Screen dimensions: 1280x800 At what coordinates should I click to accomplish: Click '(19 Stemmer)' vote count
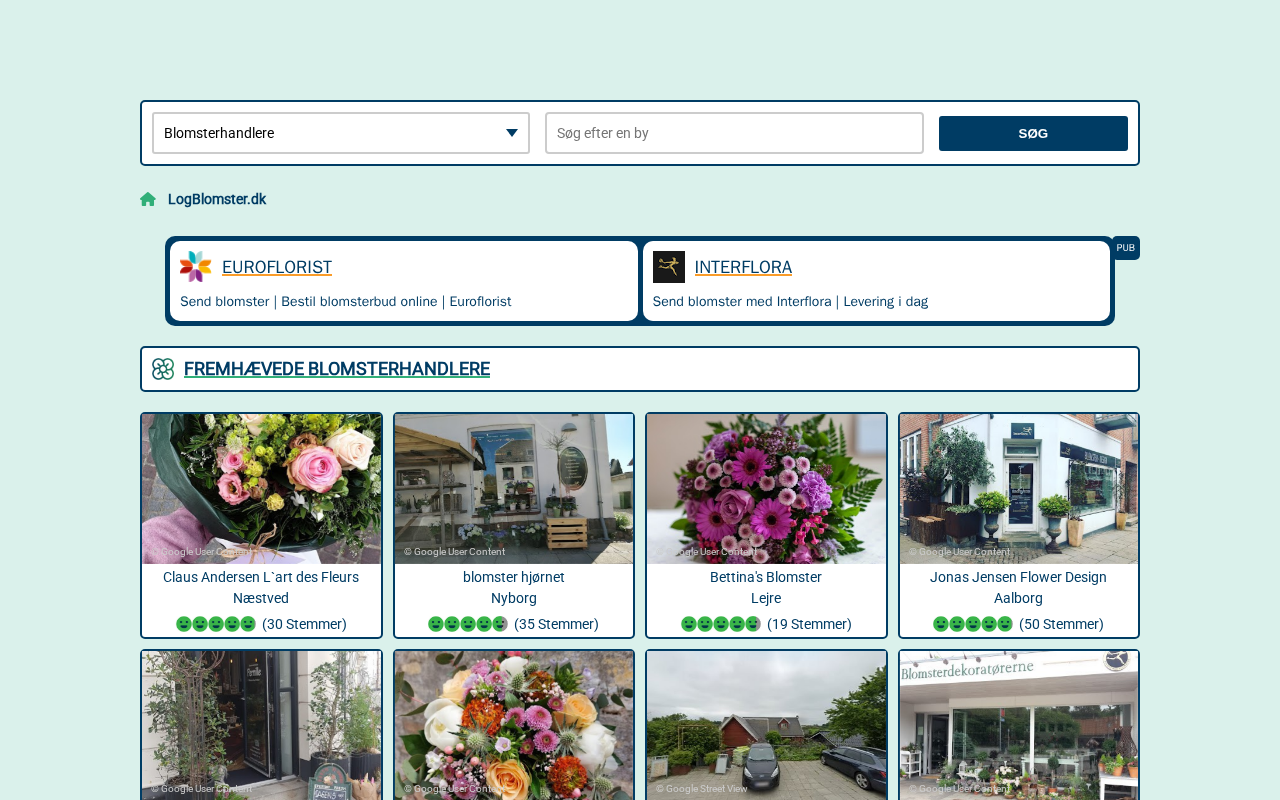809,624
